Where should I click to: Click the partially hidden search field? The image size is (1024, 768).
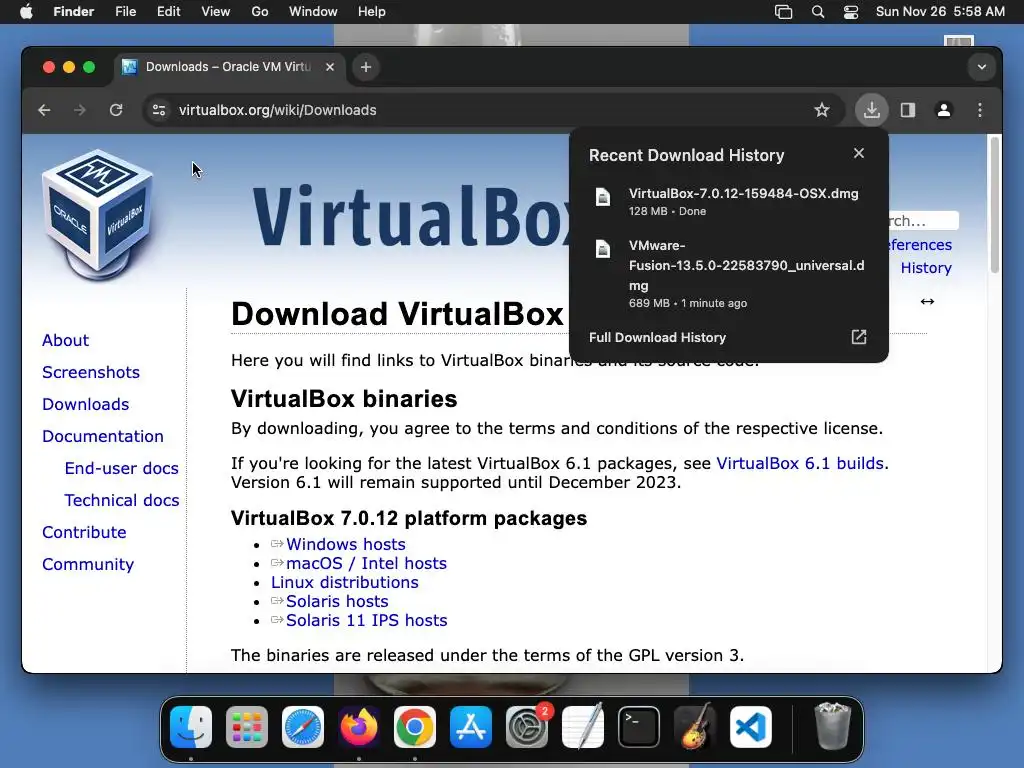click(x=923, y=221)
